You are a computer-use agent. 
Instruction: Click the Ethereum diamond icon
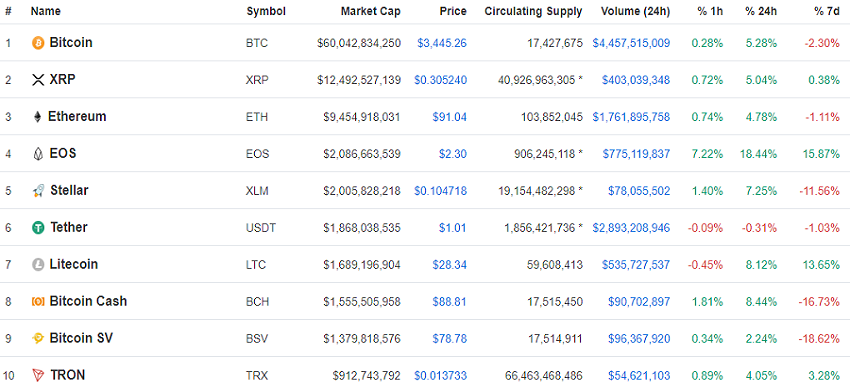[x=37, y=117]
